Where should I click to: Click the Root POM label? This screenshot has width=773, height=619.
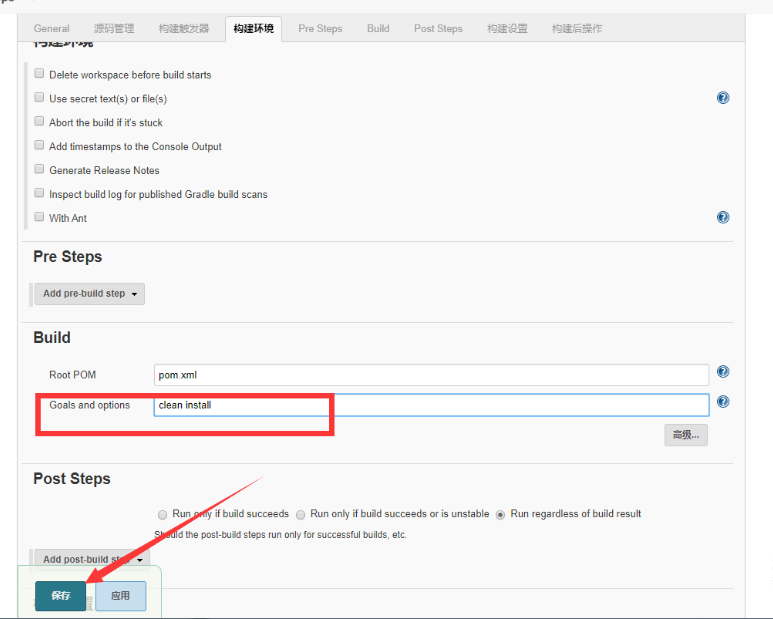coord(72,375)
